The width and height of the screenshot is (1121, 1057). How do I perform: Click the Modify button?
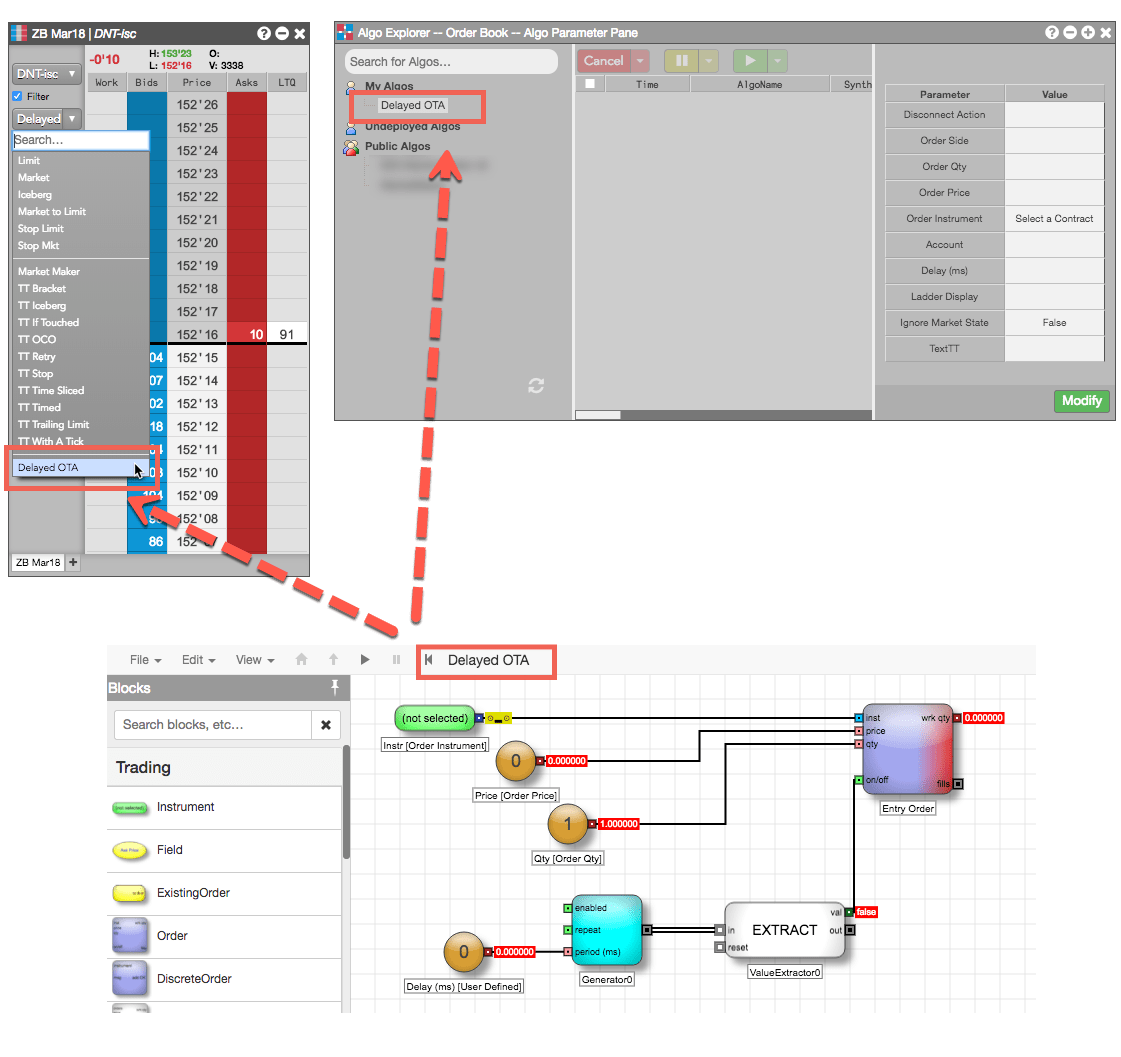1082,400
